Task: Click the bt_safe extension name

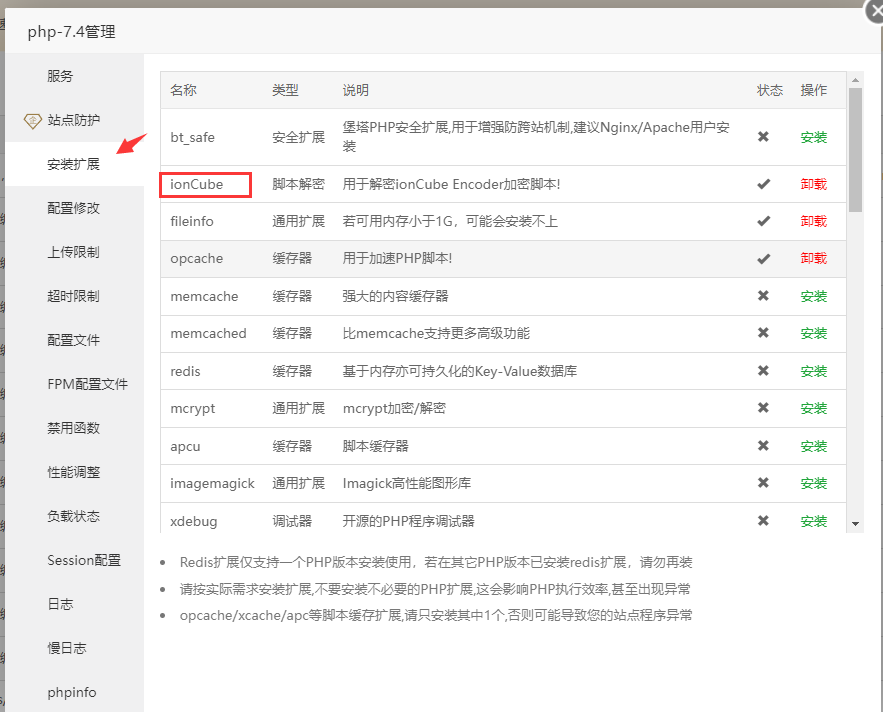Action: tap(193, 137)
